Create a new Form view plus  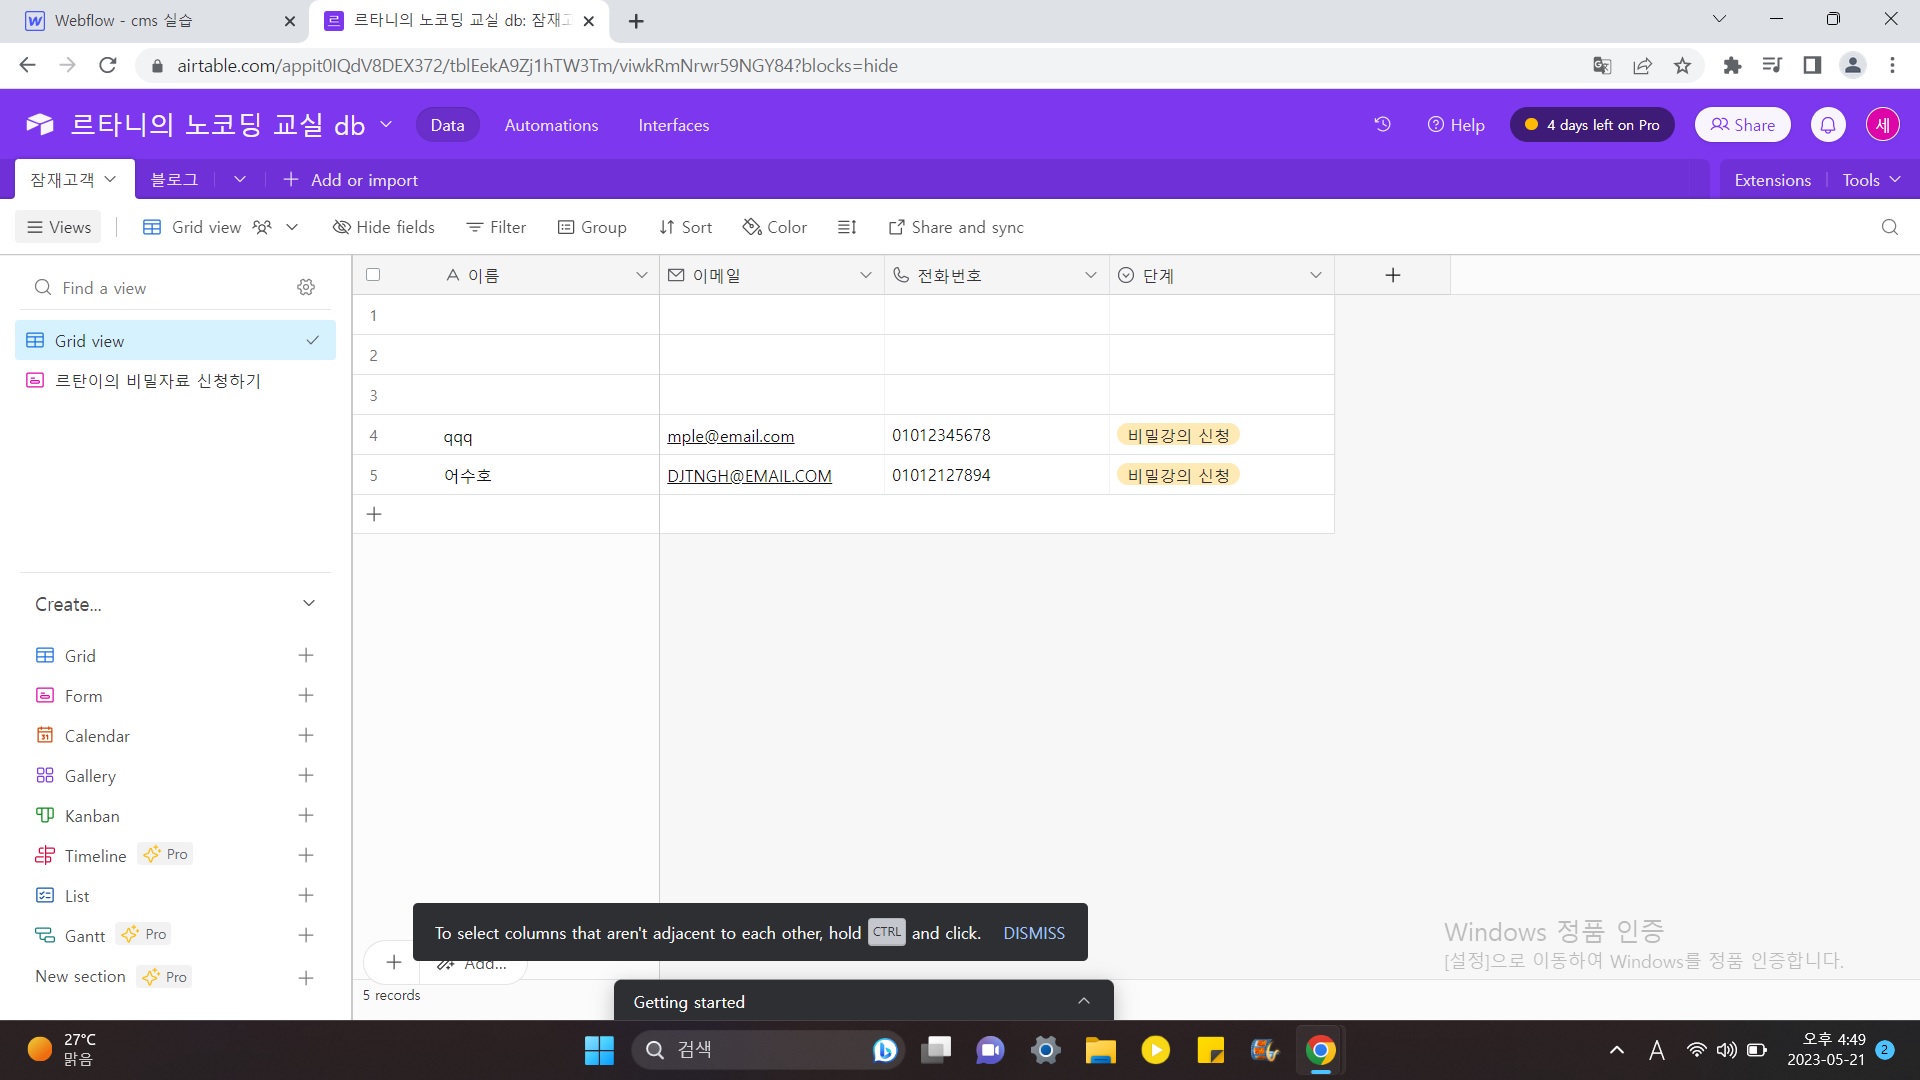[x=306, y=696]
